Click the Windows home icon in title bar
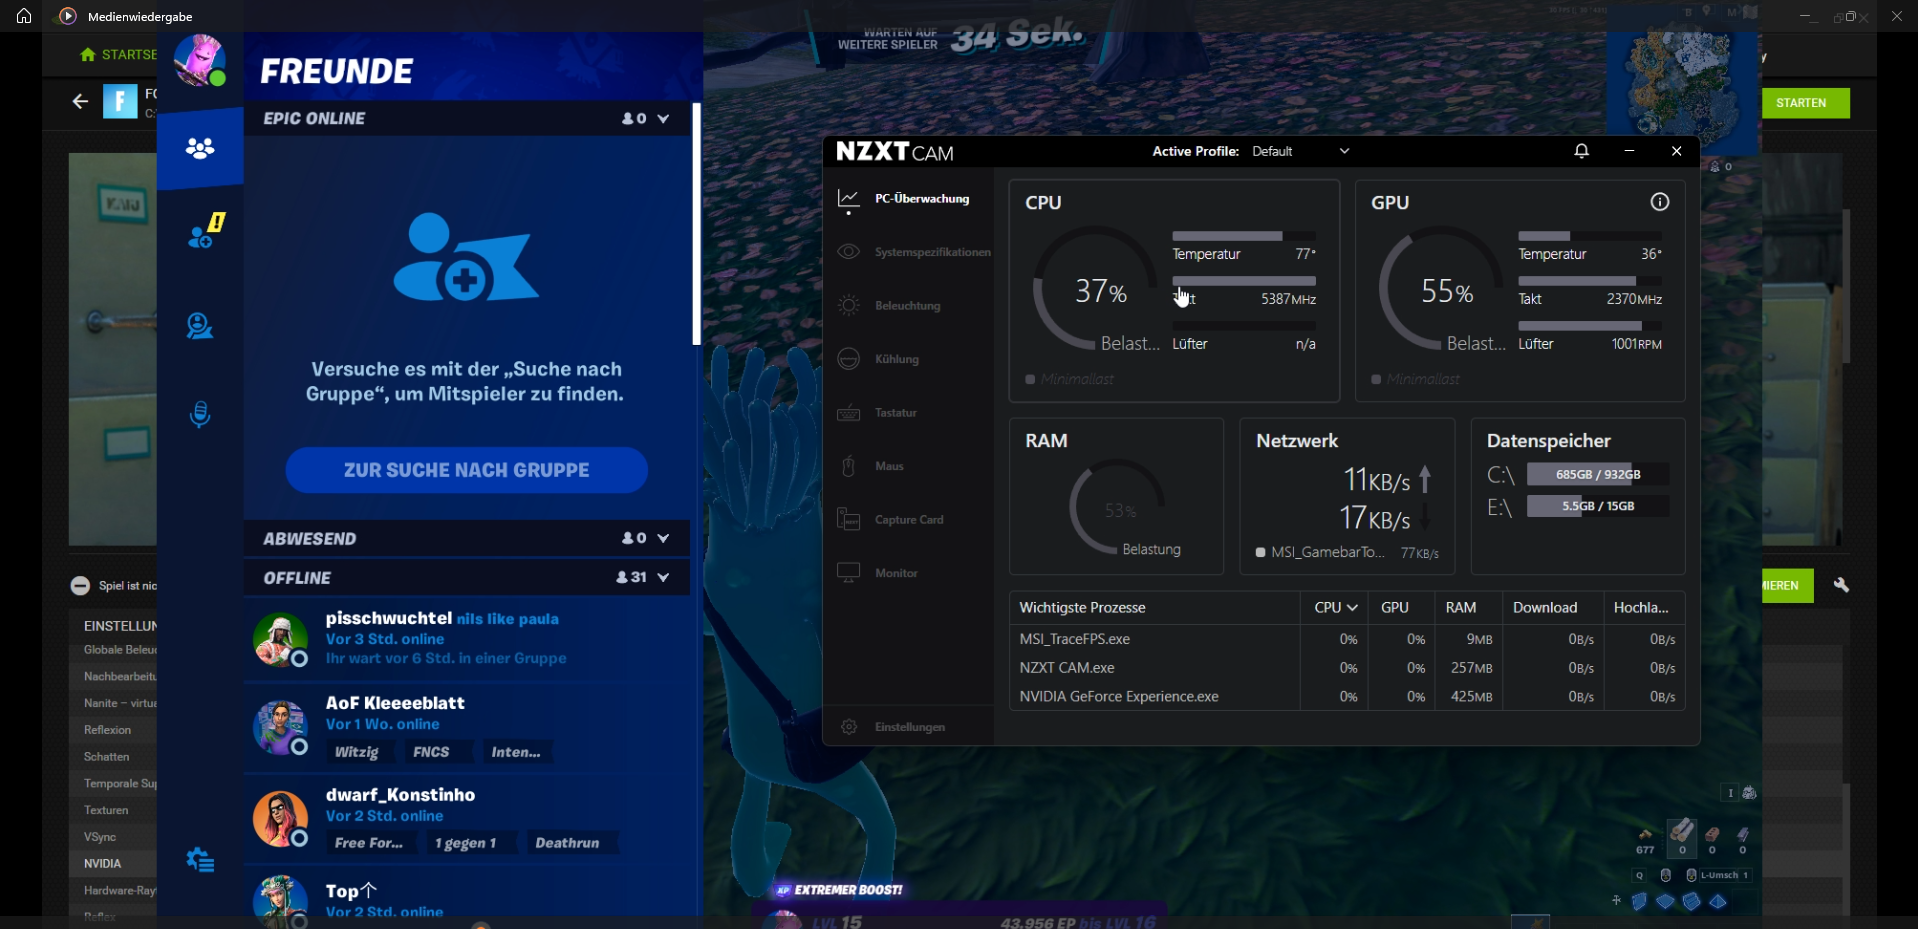 [24, 16]
